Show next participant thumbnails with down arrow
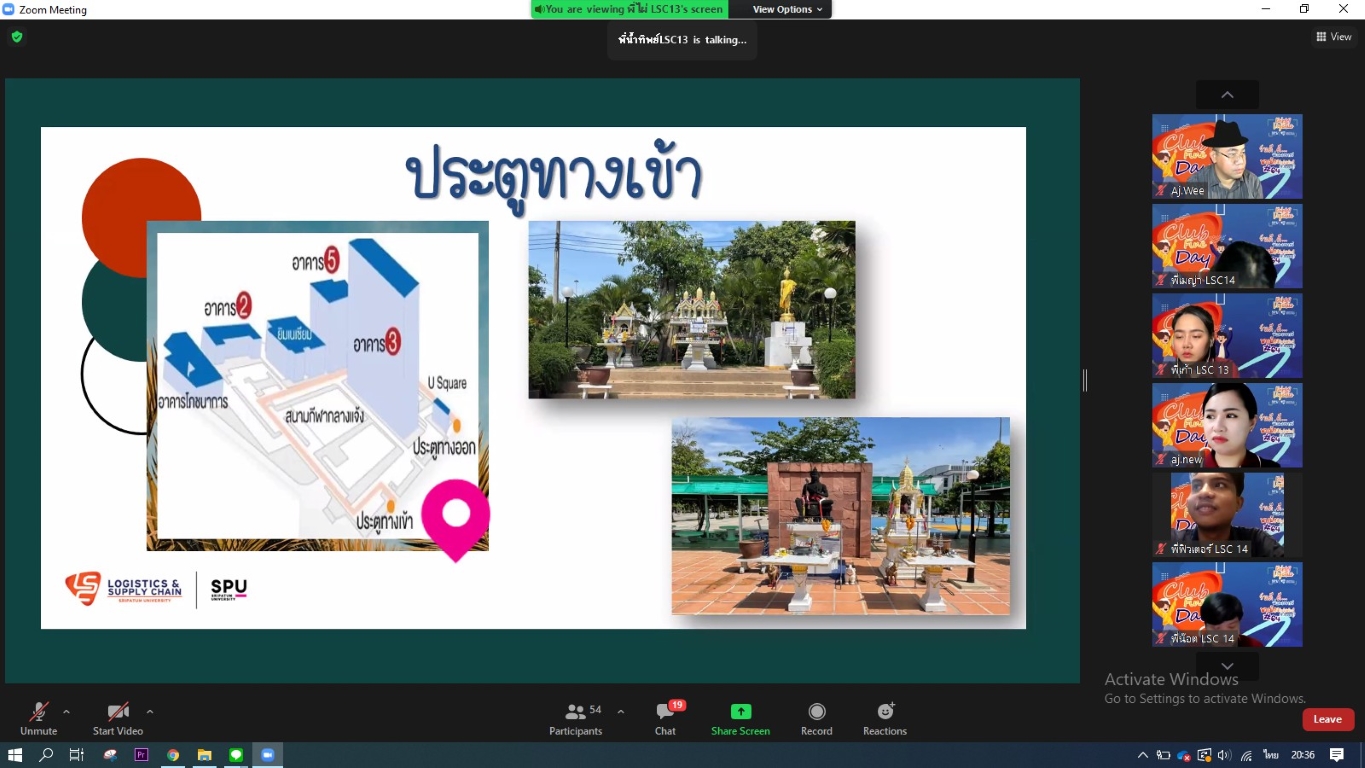 tap(1227, 666)
